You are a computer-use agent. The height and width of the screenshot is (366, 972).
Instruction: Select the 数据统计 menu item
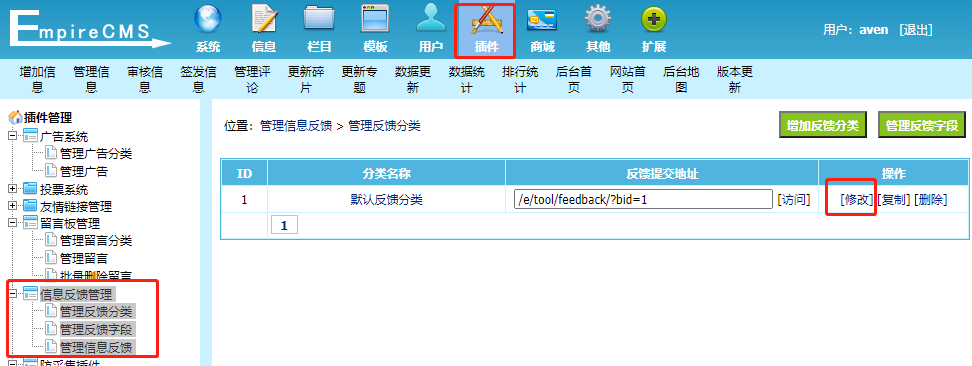click(467, 80)
